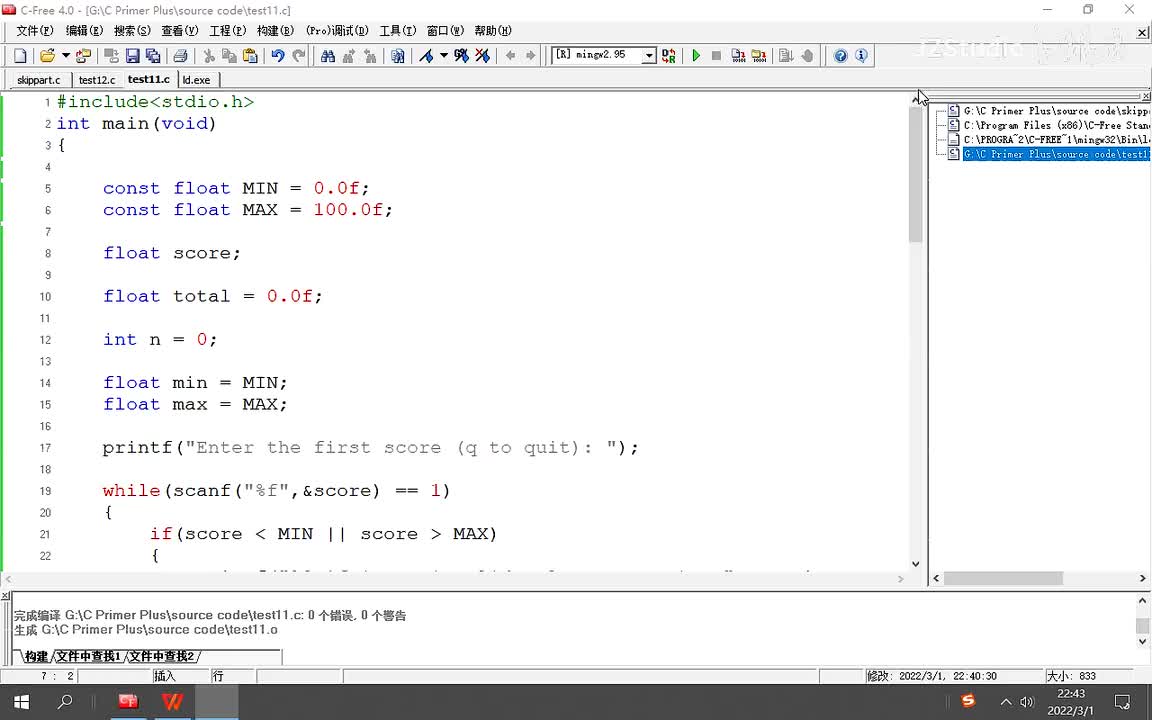
Task: Open the 工具(T) menu
Action: point(397,31)
